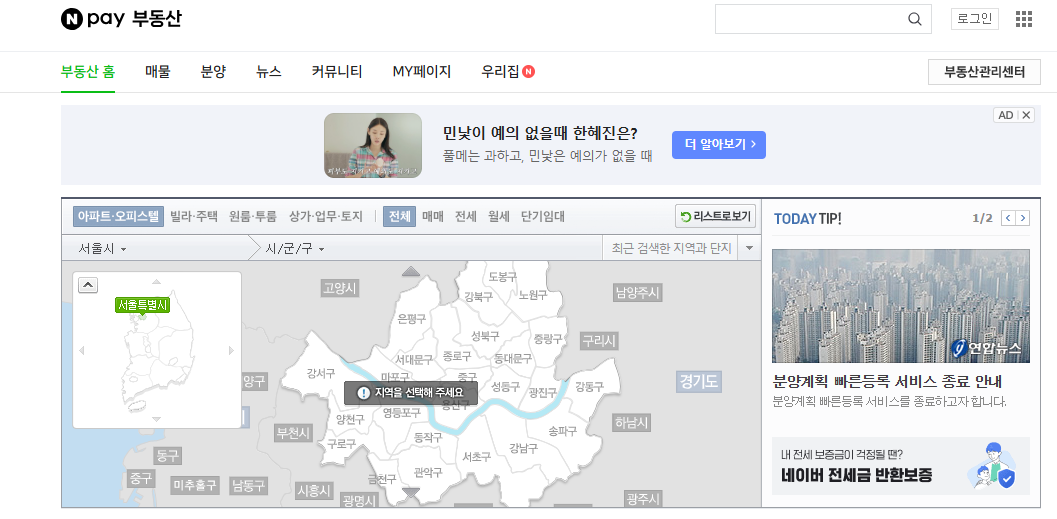The image size is (1057, 519).
Task: Select 서초구 on the map
Action: [477, 456]
